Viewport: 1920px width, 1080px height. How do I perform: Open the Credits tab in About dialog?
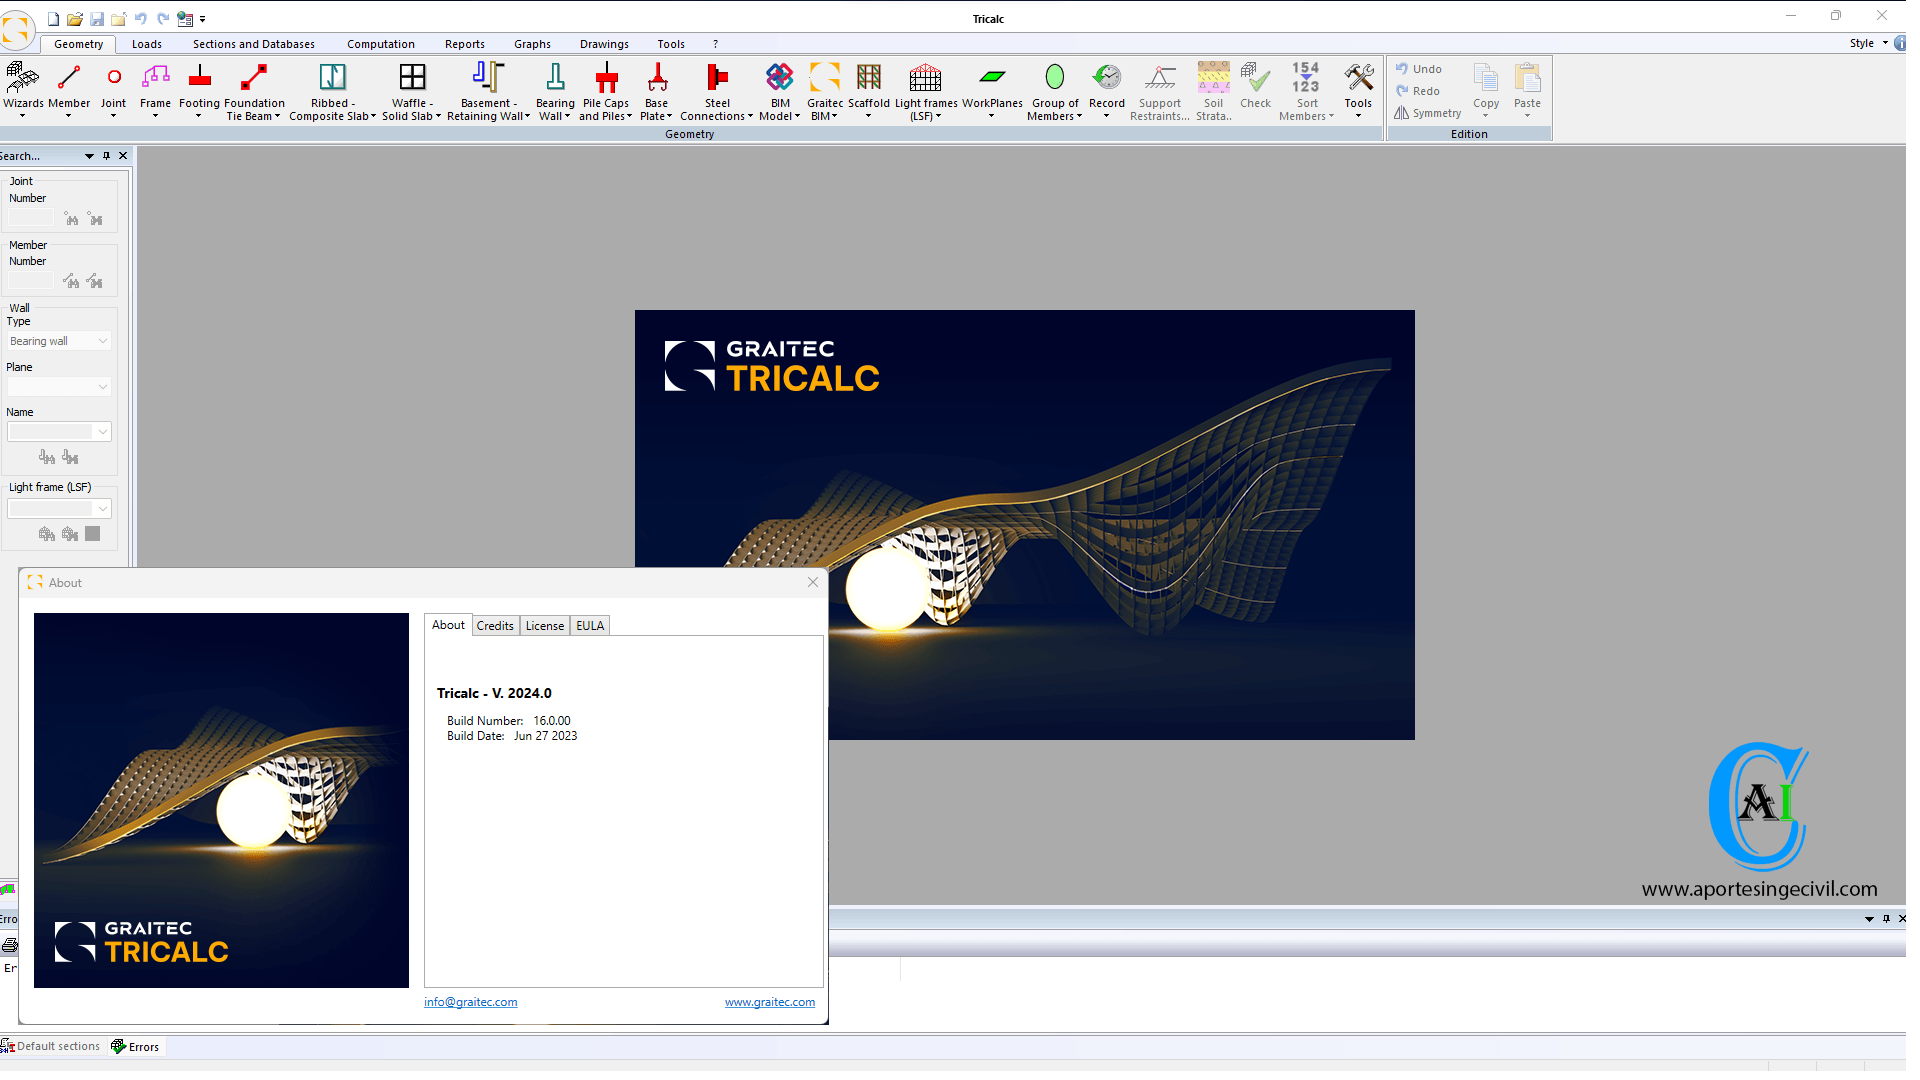[495, 625]
